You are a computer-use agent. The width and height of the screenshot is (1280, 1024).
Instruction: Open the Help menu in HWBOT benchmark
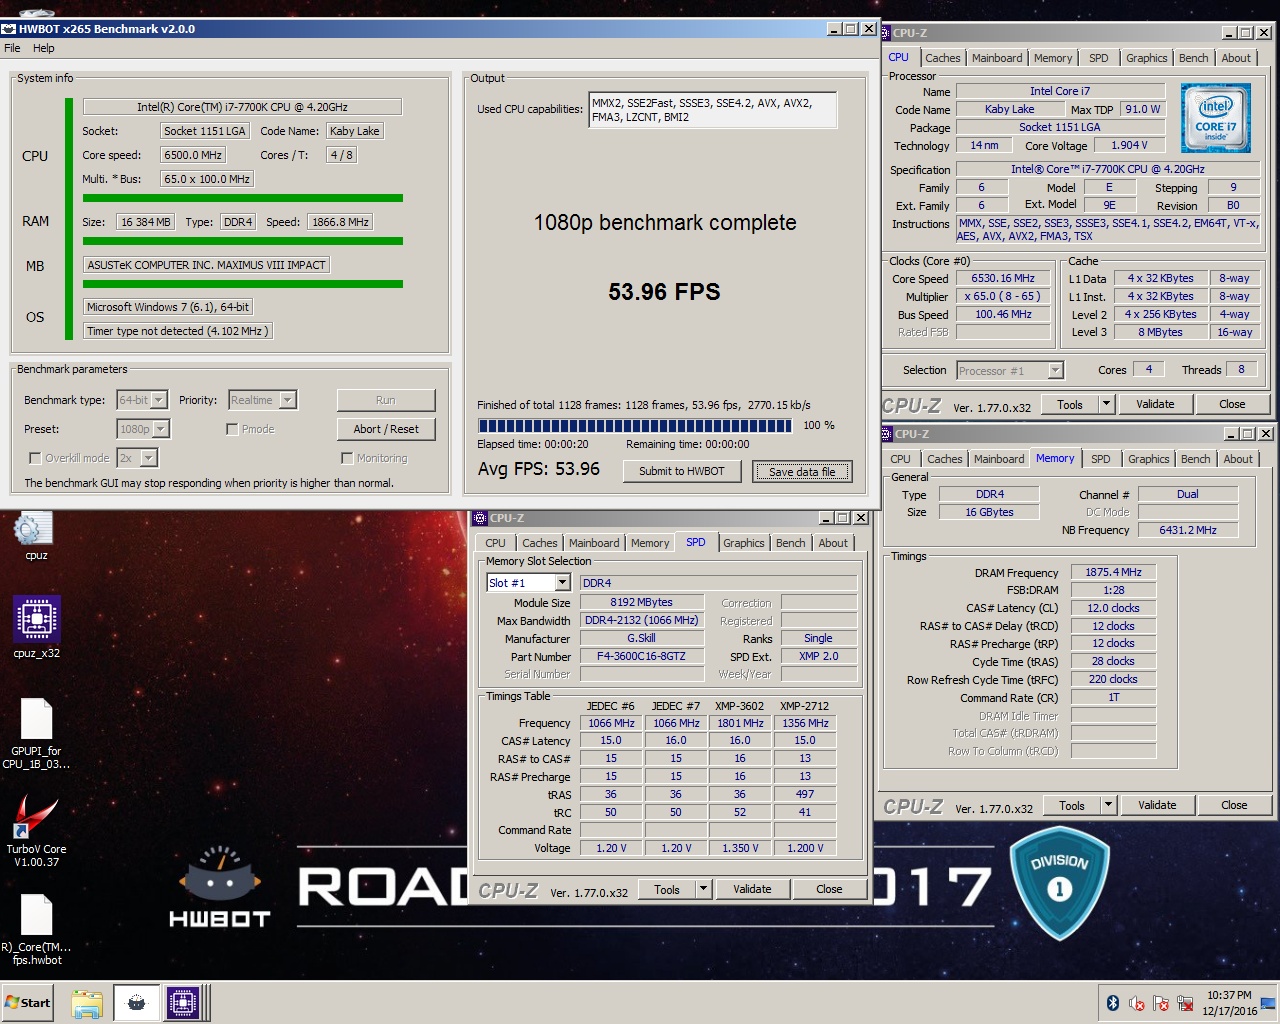[x=44, y=48]
